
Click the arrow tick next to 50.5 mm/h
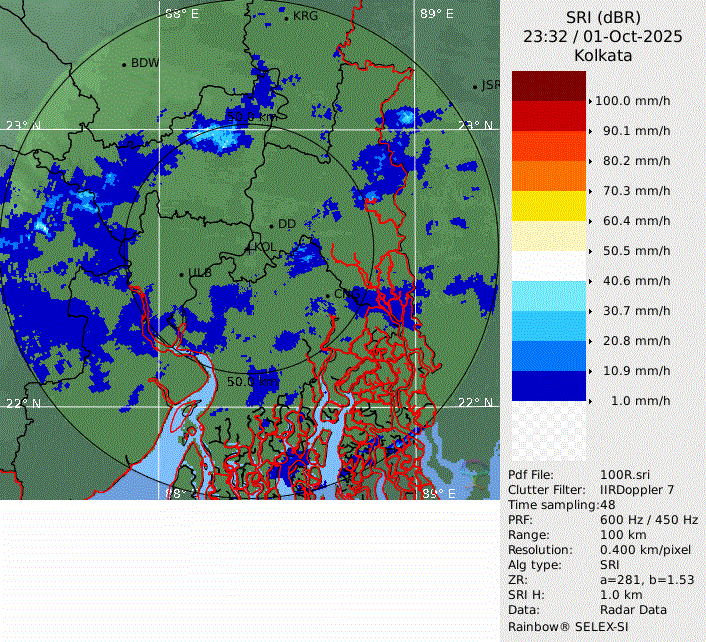[591, 251]
